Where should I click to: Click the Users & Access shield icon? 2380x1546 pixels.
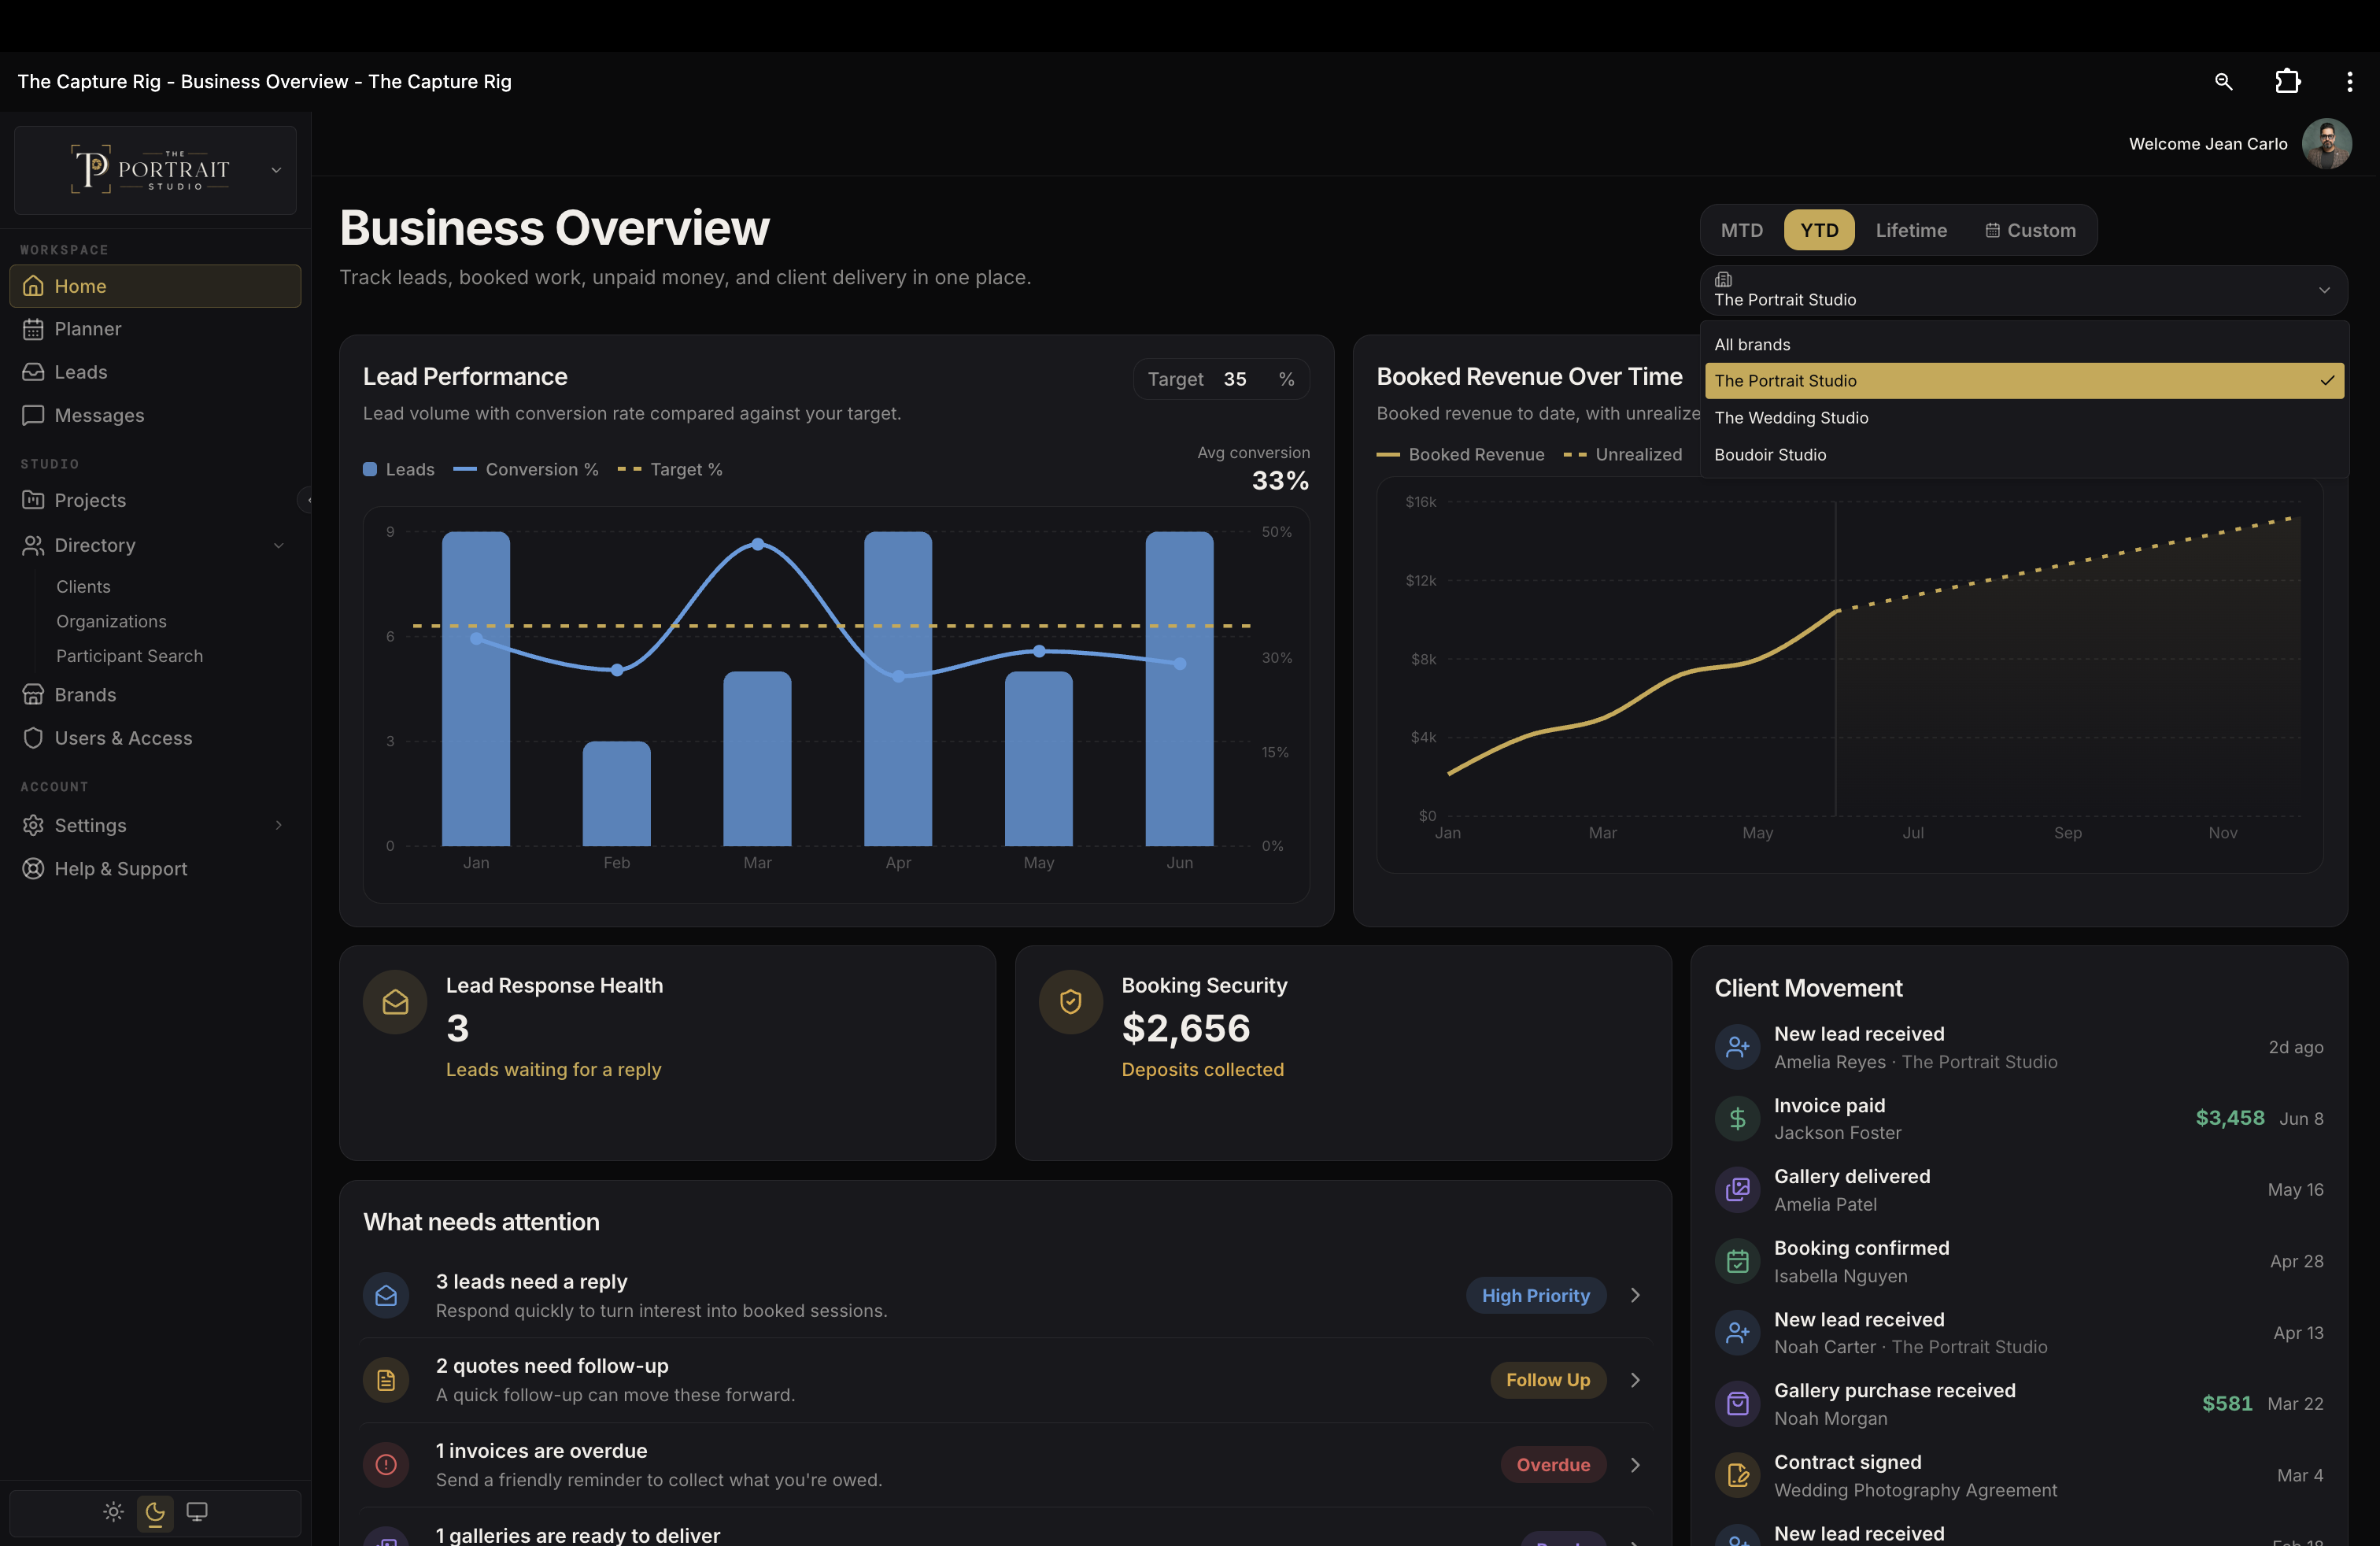tap(33, 738)
